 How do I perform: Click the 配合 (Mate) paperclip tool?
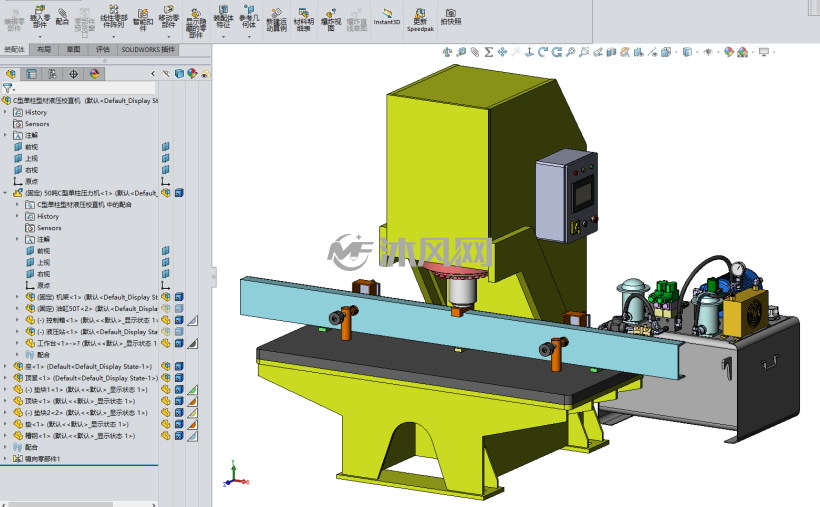click(62, 16)
